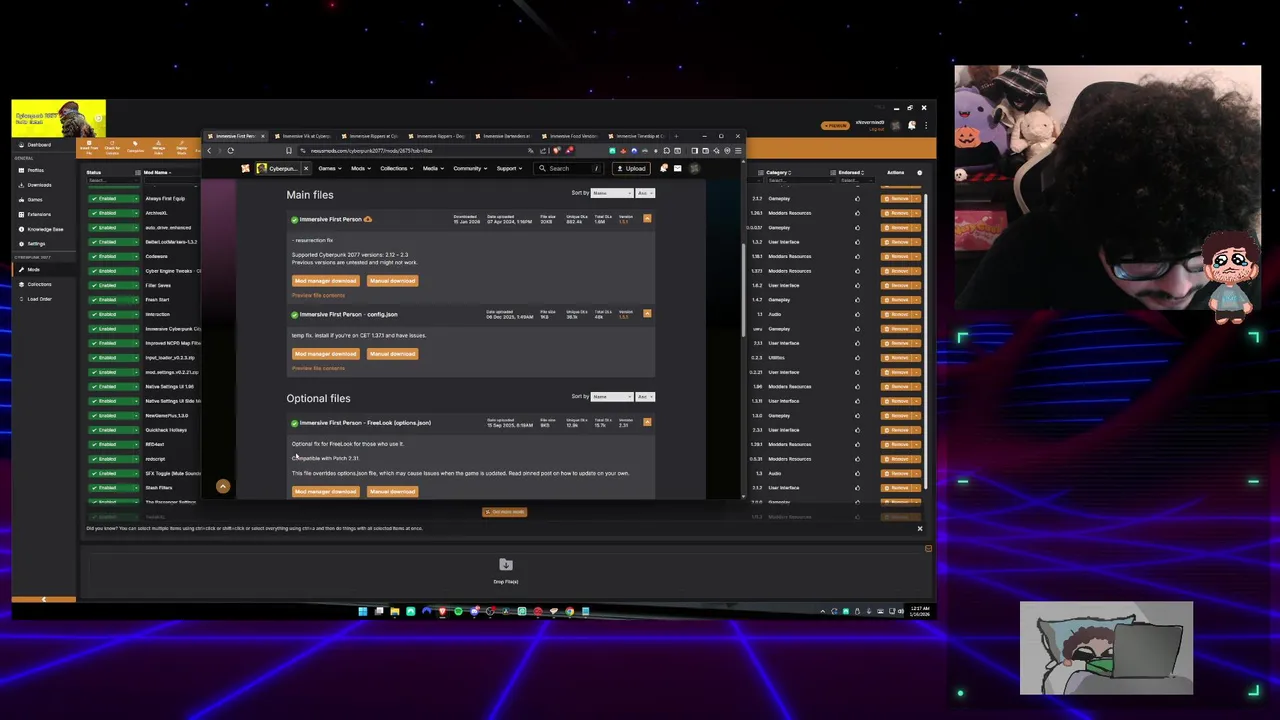
Task: Open the Community dropdown on Nexus Mods
Action: tap(469, 168)
